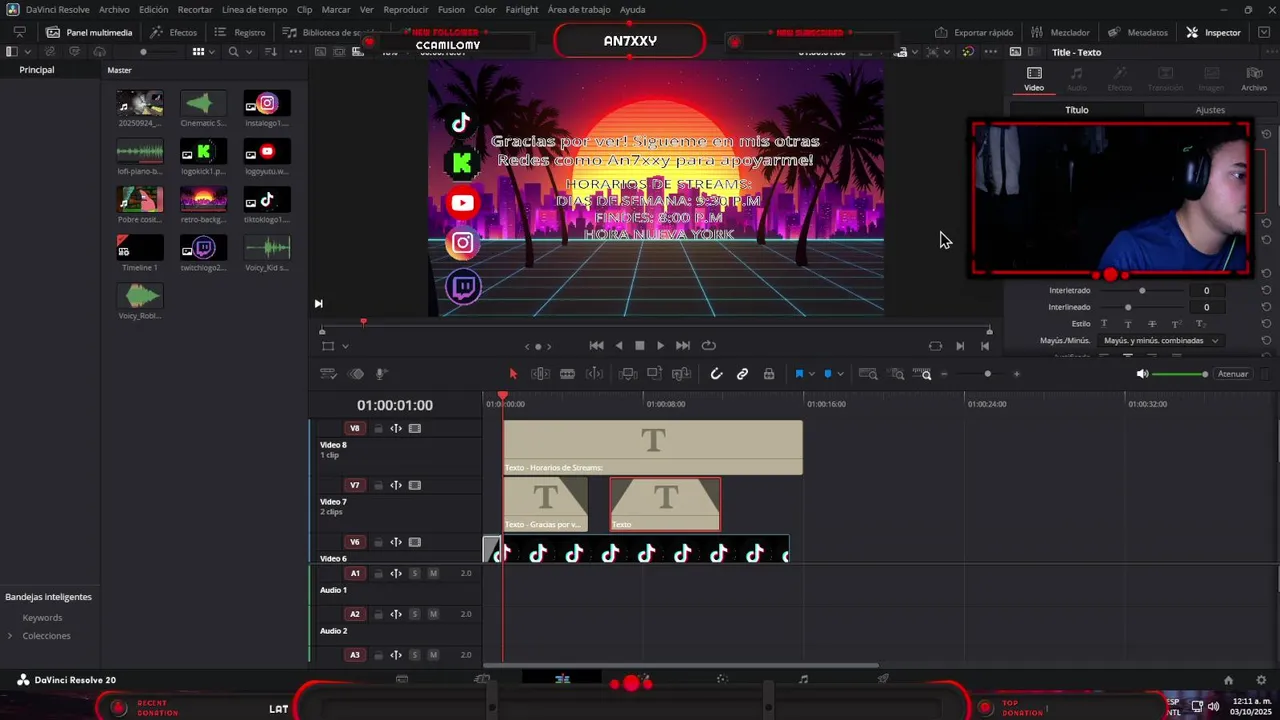Select the V8 track destination label
The height and width of the screenshot is (720, 1280).
click(x=354, y=429)
